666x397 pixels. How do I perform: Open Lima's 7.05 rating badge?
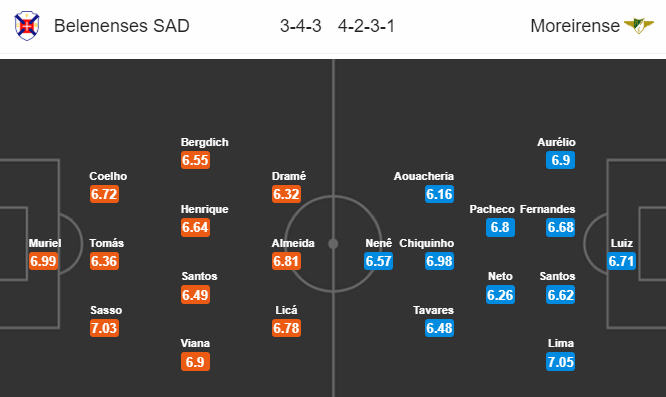coord(561,362)
